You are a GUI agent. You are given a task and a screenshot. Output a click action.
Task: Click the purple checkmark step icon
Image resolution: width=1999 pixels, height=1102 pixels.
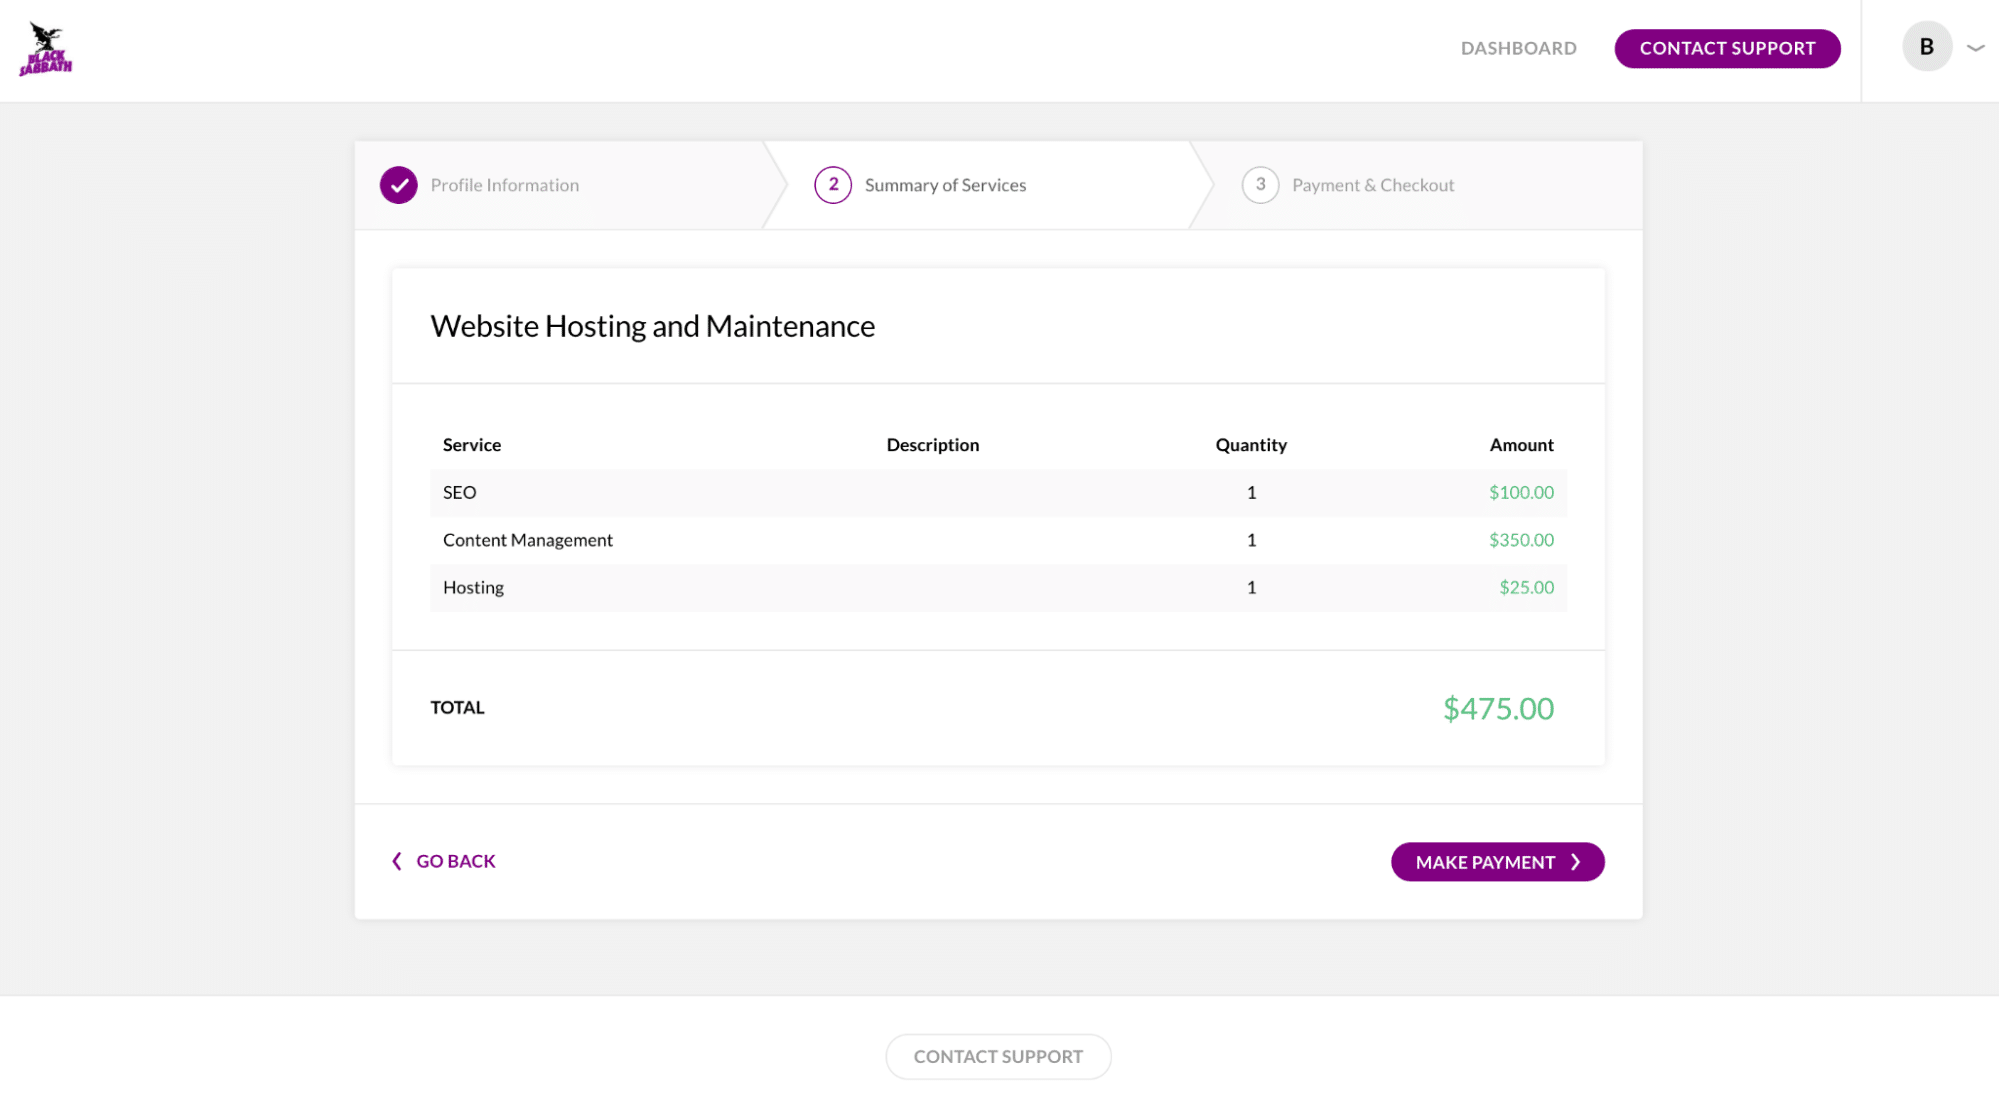[398, 185]
